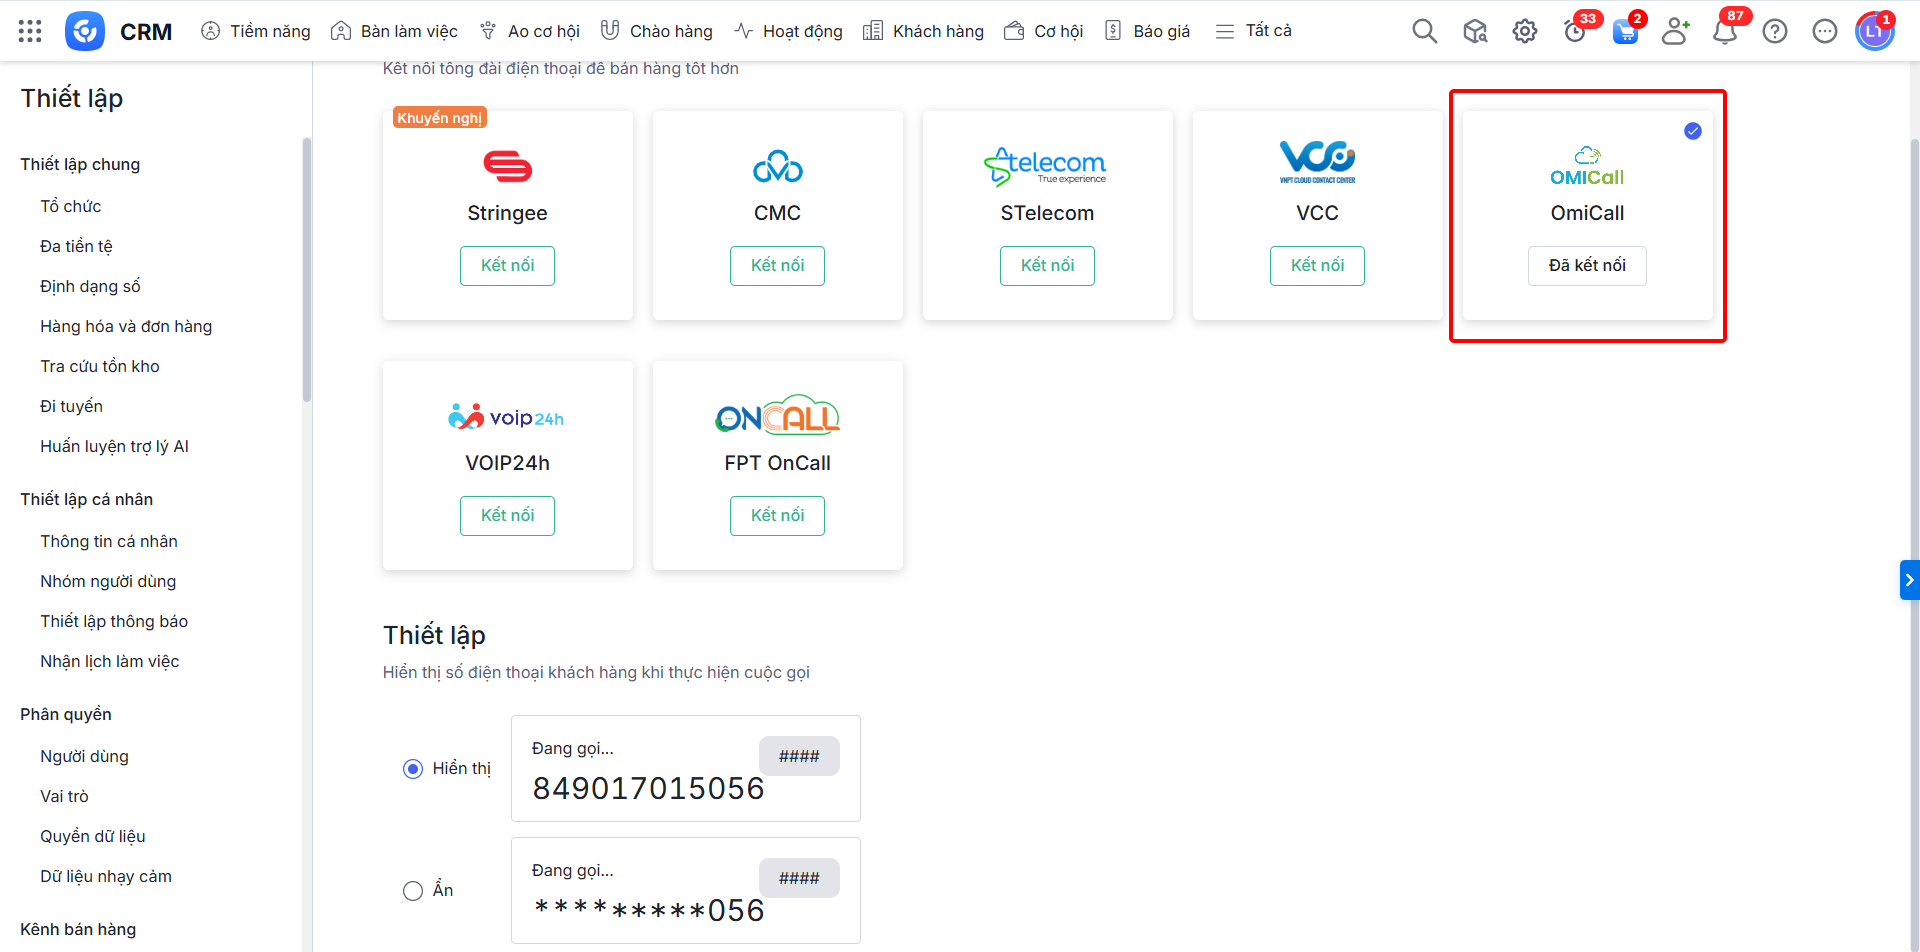This screenshot has width=1920, height=952.
Task: Click the add user icon
Action: point(1675,31)
